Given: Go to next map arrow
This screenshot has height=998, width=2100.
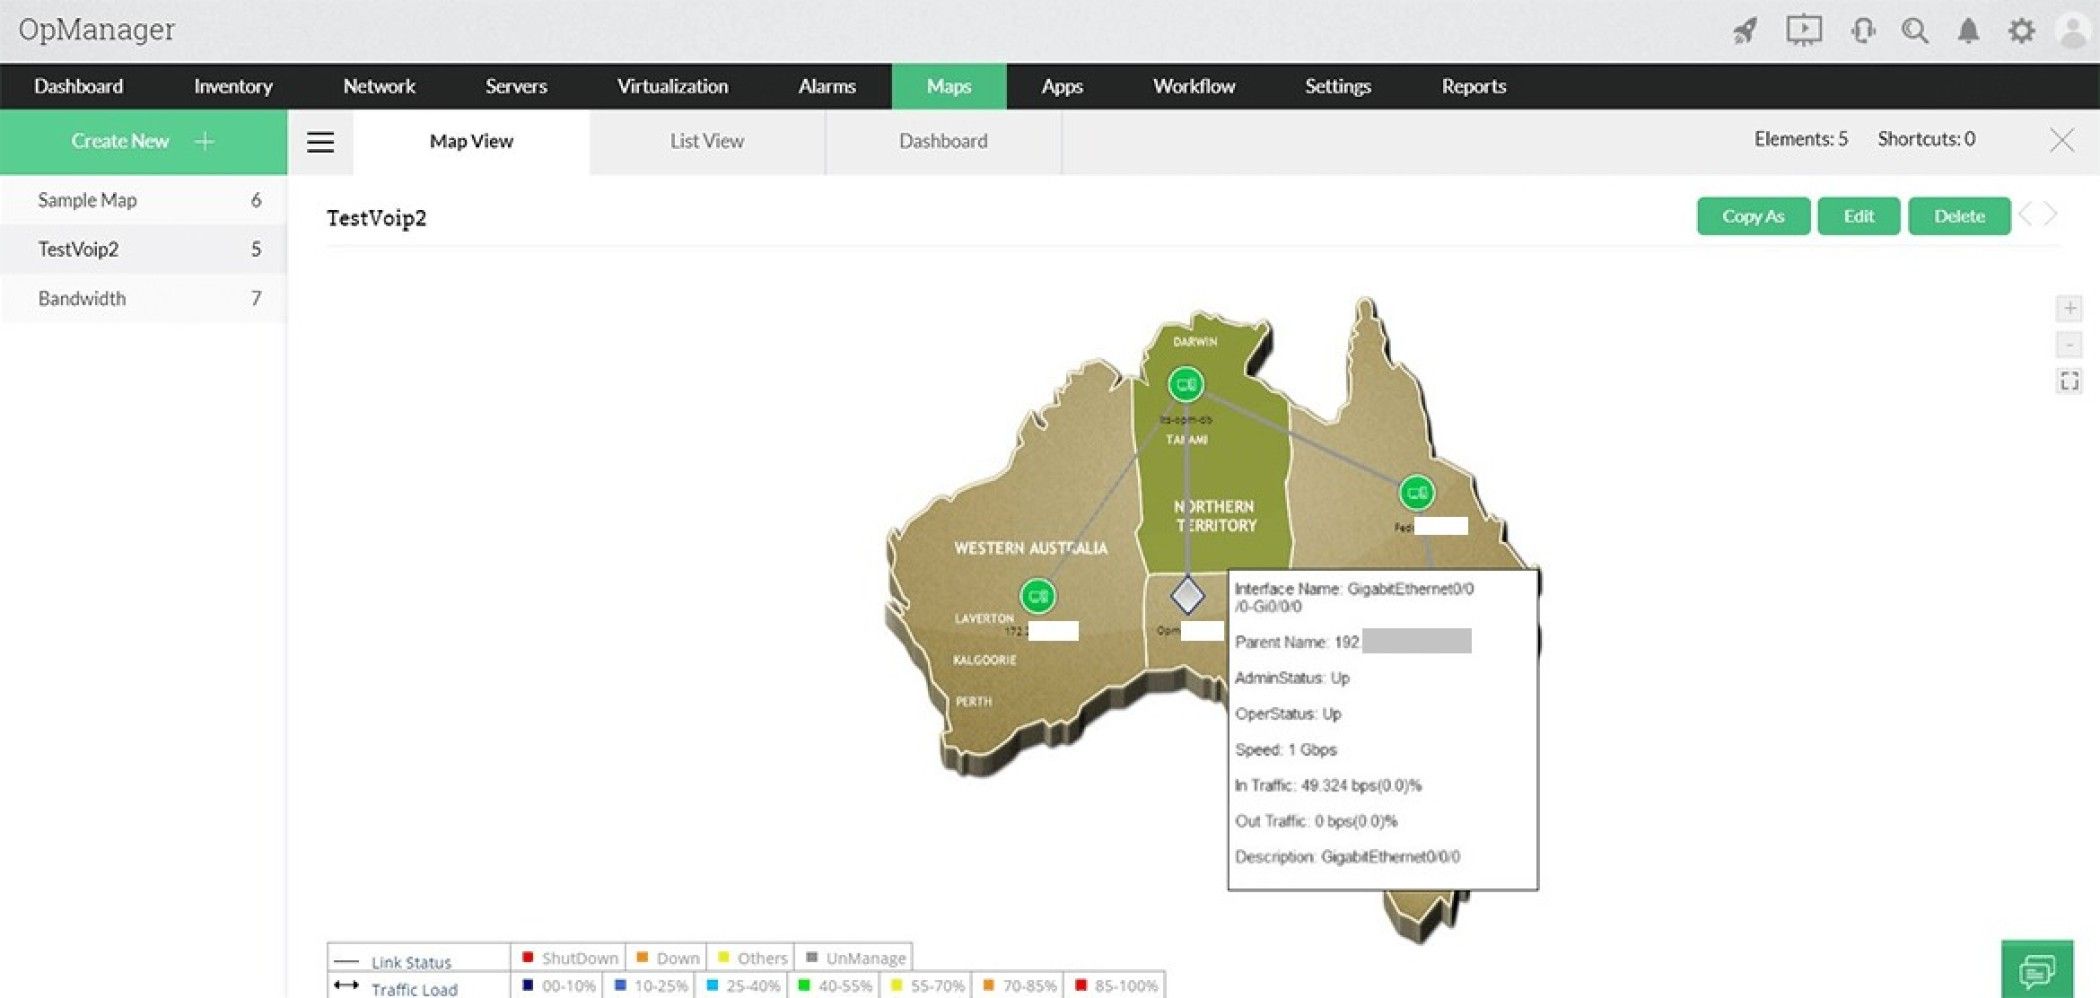Looking at the screenshot, I should (2051, 214).
